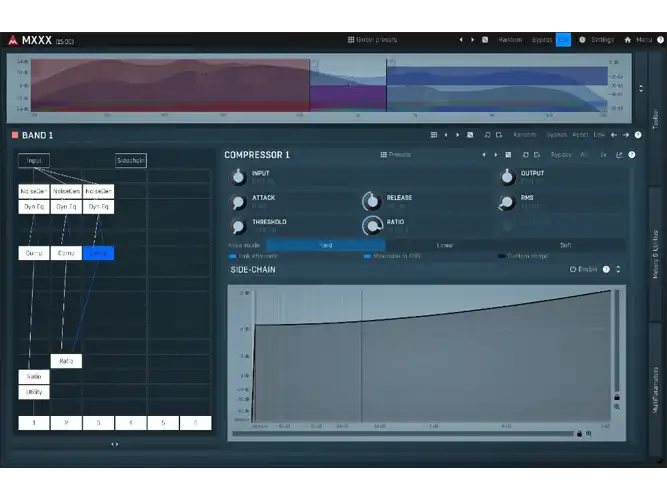The width and height of the screenshot is (667, 500).
Task: Click the collapse arrows below the module grid
Action: (114, 444)
